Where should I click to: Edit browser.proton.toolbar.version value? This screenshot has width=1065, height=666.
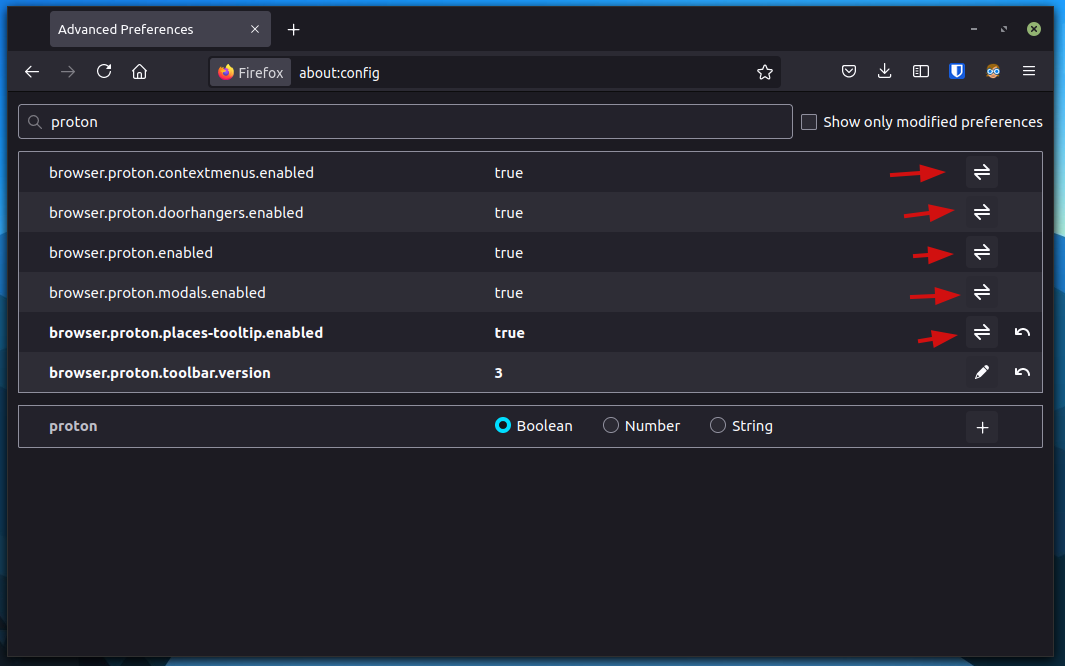[x=981, y=372]
